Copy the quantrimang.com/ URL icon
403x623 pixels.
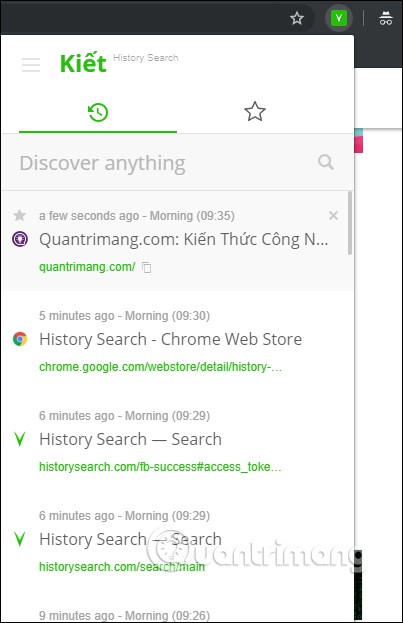(147, 267)
